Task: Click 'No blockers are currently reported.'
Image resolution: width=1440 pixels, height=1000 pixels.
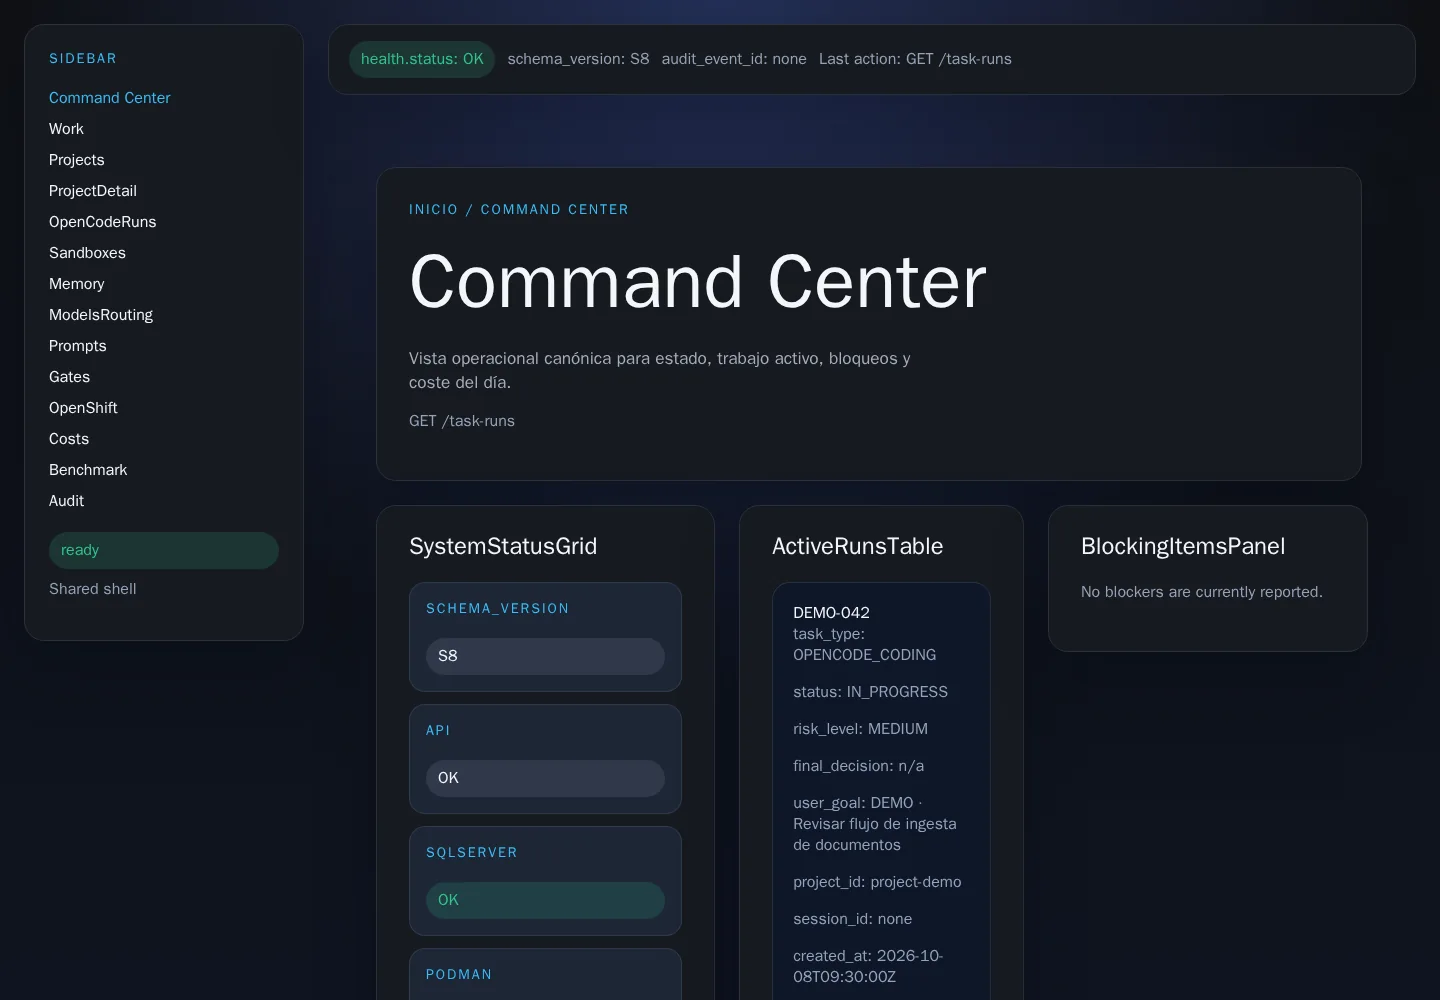Action: (x=1202, y=592)
